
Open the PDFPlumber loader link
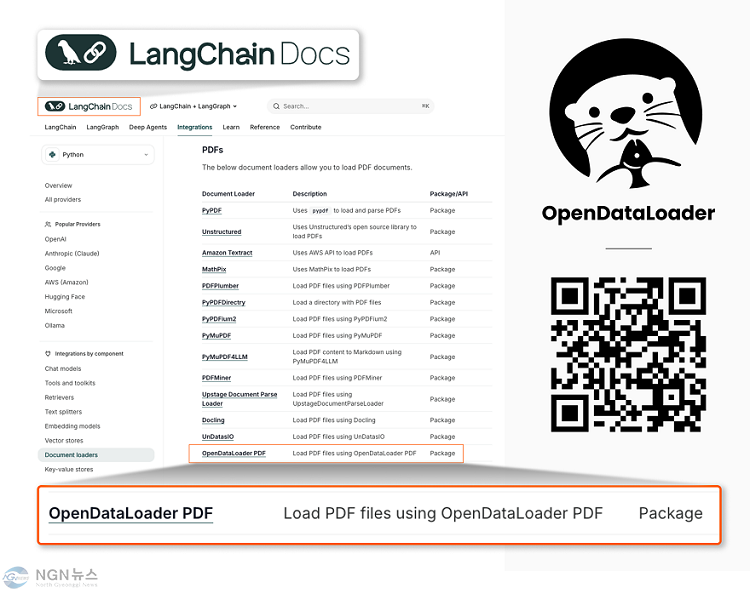[220, 286]
